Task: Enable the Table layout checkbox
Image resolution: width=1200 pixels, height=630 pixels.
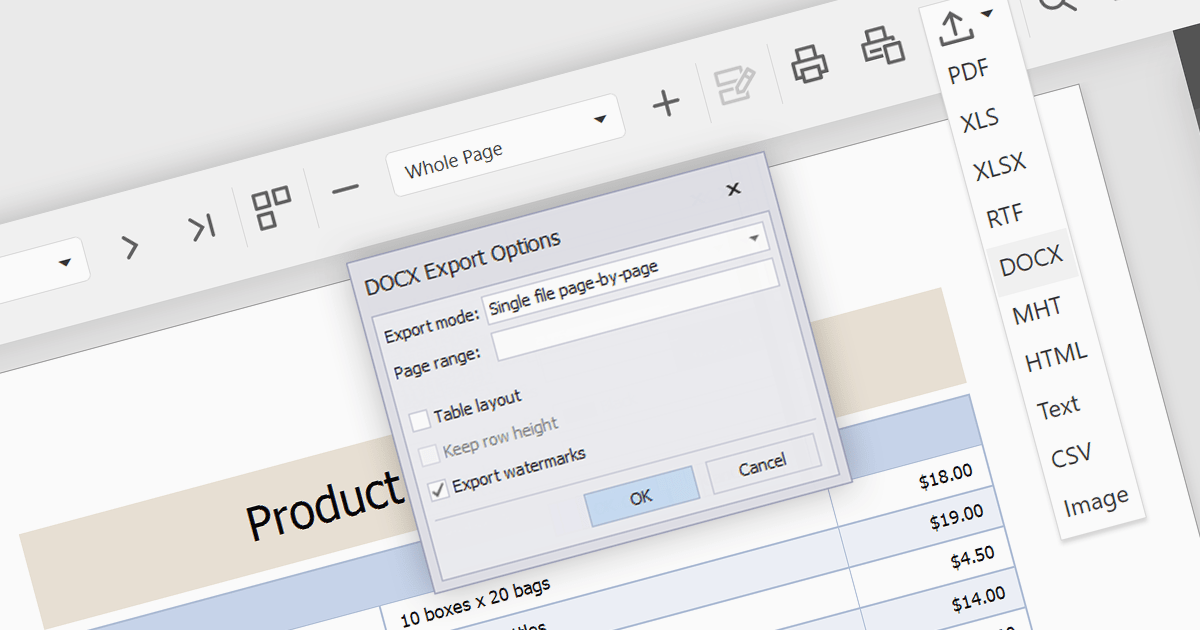Action: pyautogui.click(x=419, y=418)
